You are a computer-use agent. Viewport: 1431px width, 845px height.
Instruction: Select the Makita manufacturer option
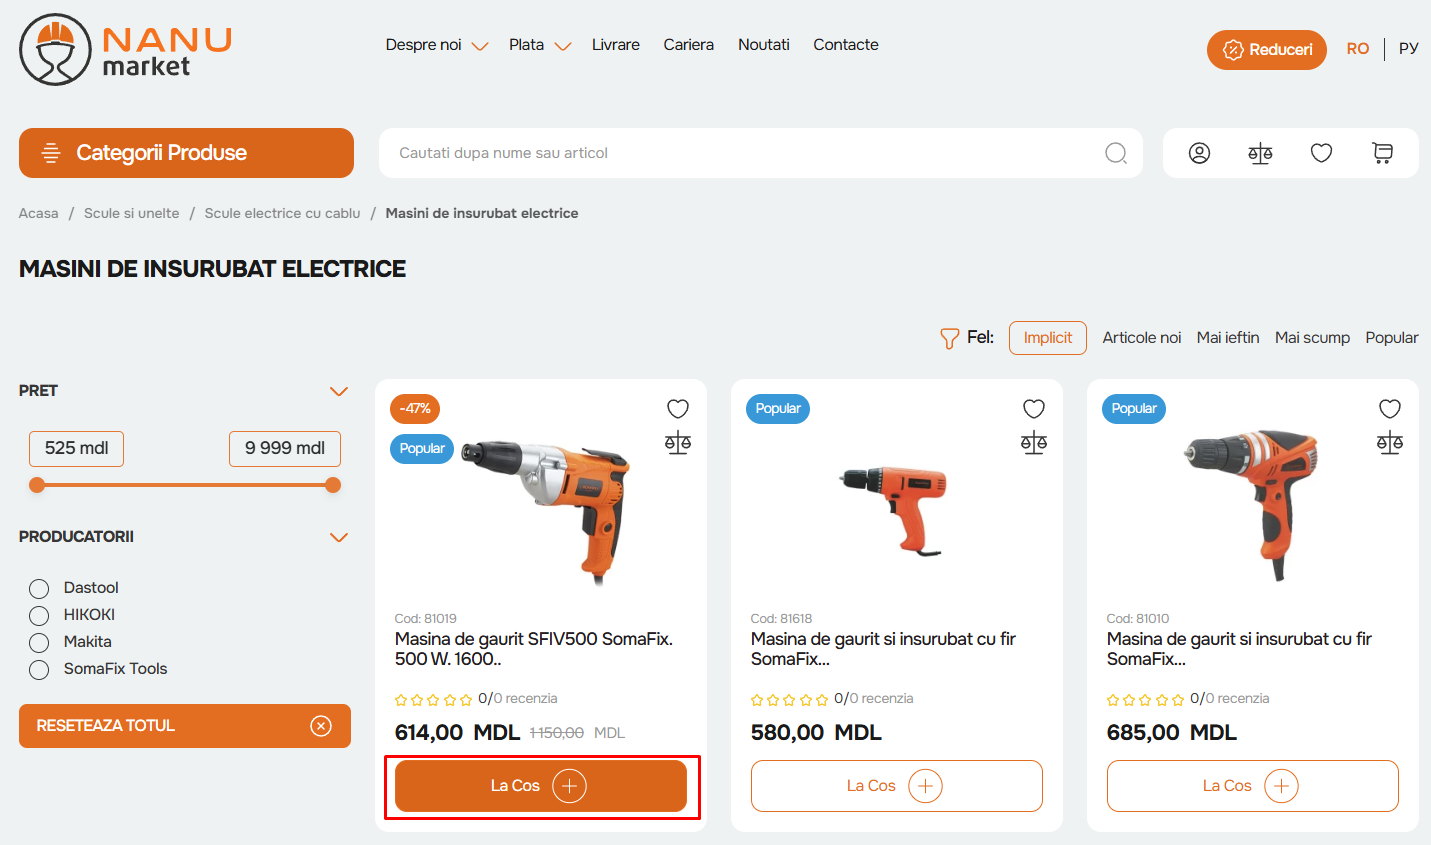point(39,642)
